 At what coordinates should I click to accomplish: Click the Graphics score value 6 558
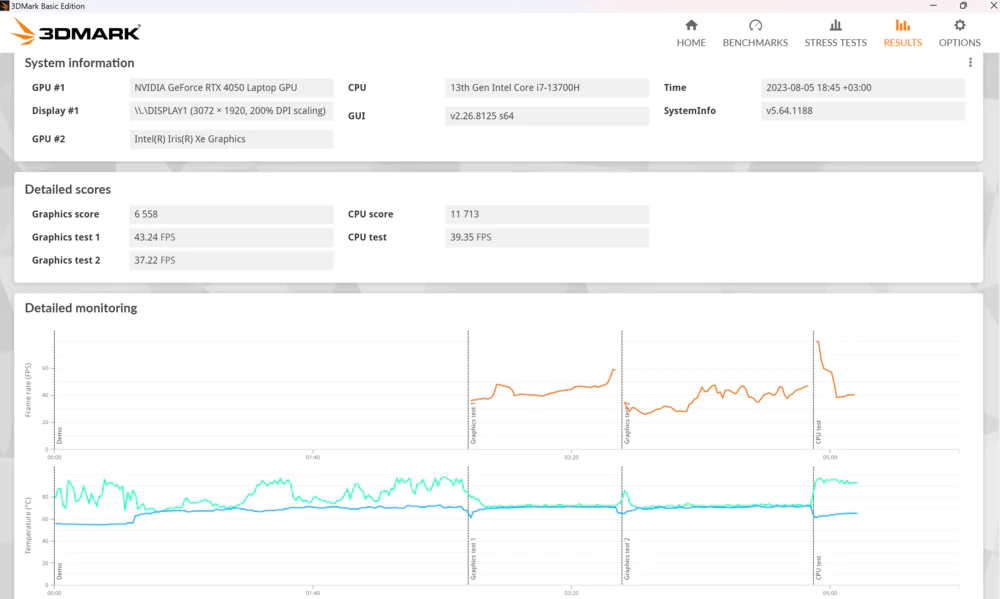(x=231, y=214)
